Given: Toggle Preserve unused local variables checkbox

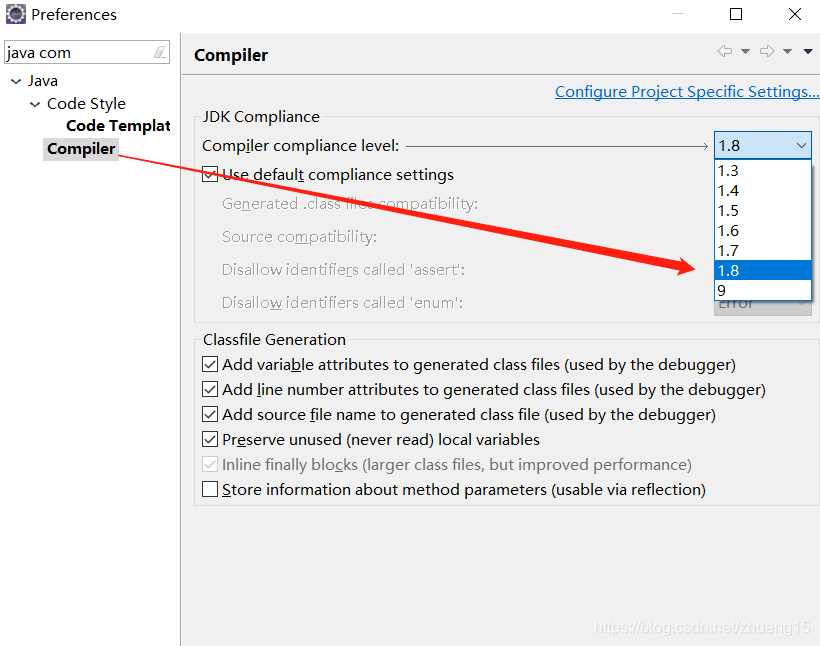Looking at the screenshot, I should coord(210,439).
